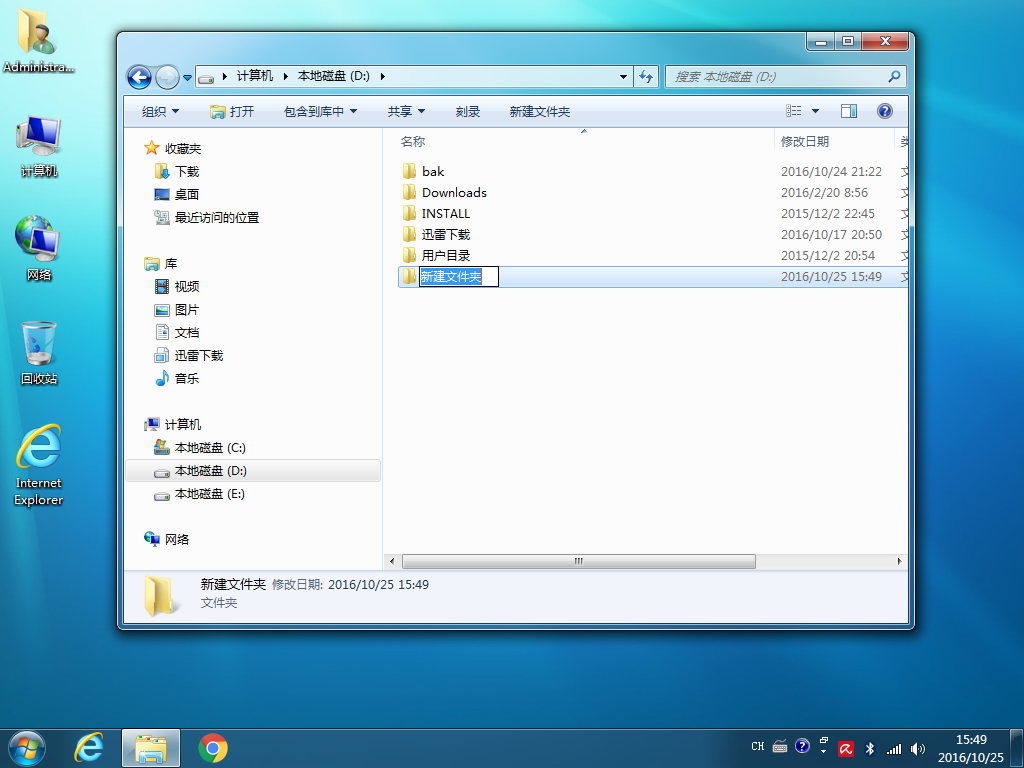Select Administrator folder desktop icon
This screenshot has width=1024, height=768.
(x=39, y=40)
